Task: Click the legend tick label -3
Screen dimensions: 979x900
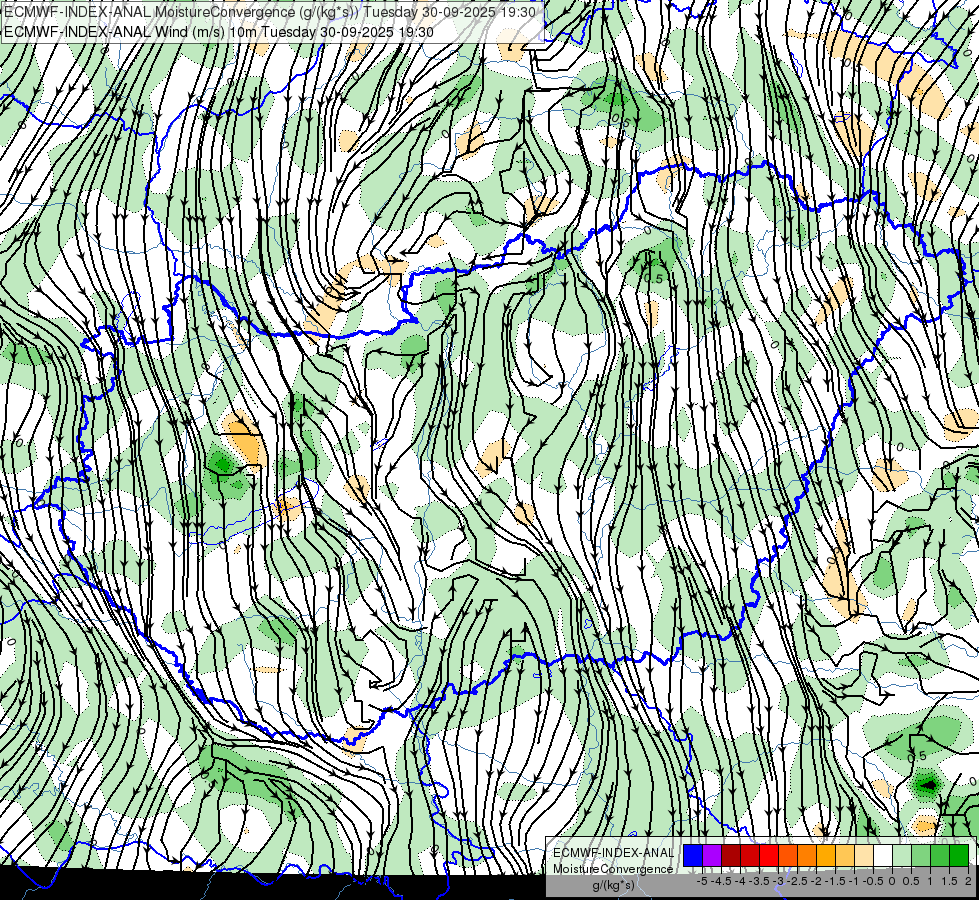Action: click(778, 881)
